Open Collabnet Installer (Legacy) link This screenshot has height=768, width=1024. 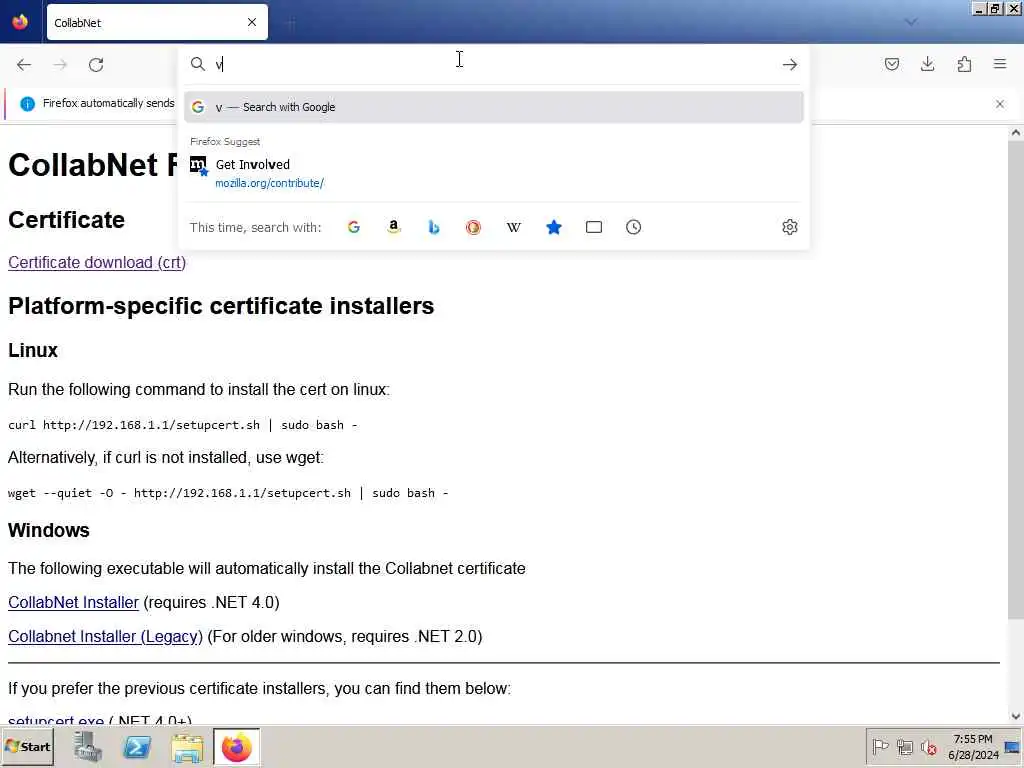click(x=105, y=636)
